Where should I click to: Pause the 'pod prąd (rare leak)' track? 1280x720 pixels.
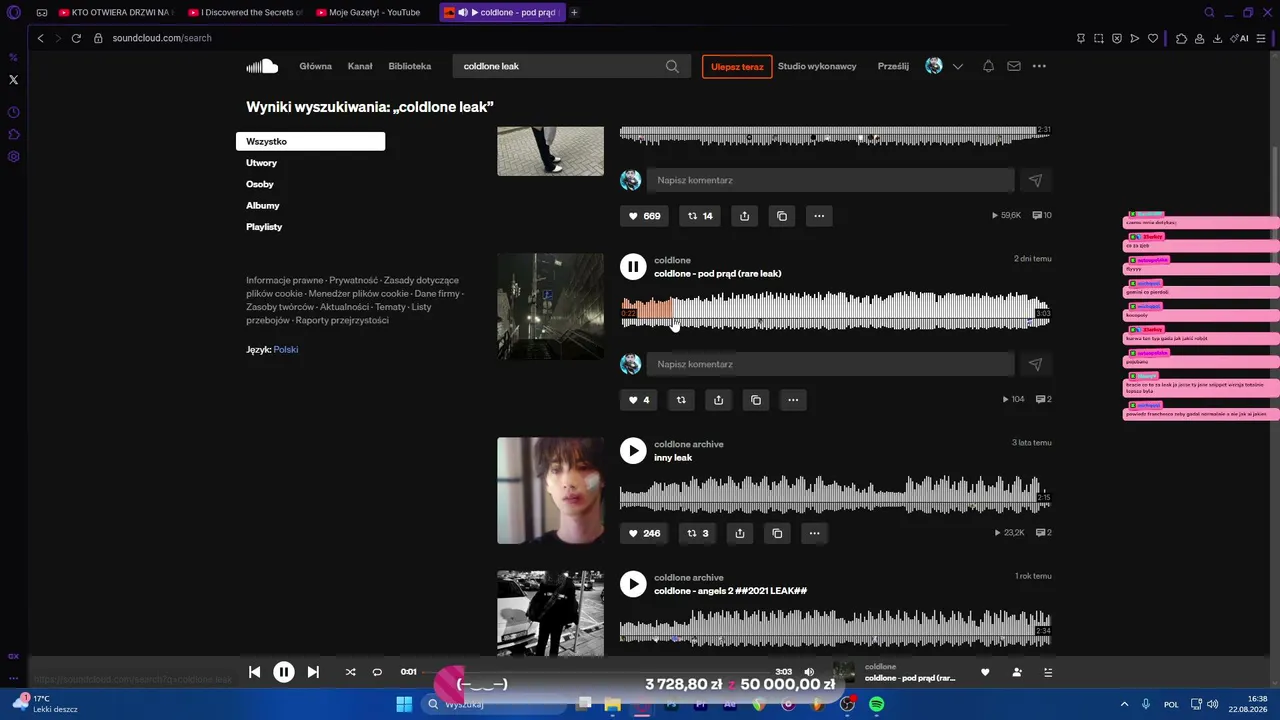pyautogui.click(x=633, y=266)
